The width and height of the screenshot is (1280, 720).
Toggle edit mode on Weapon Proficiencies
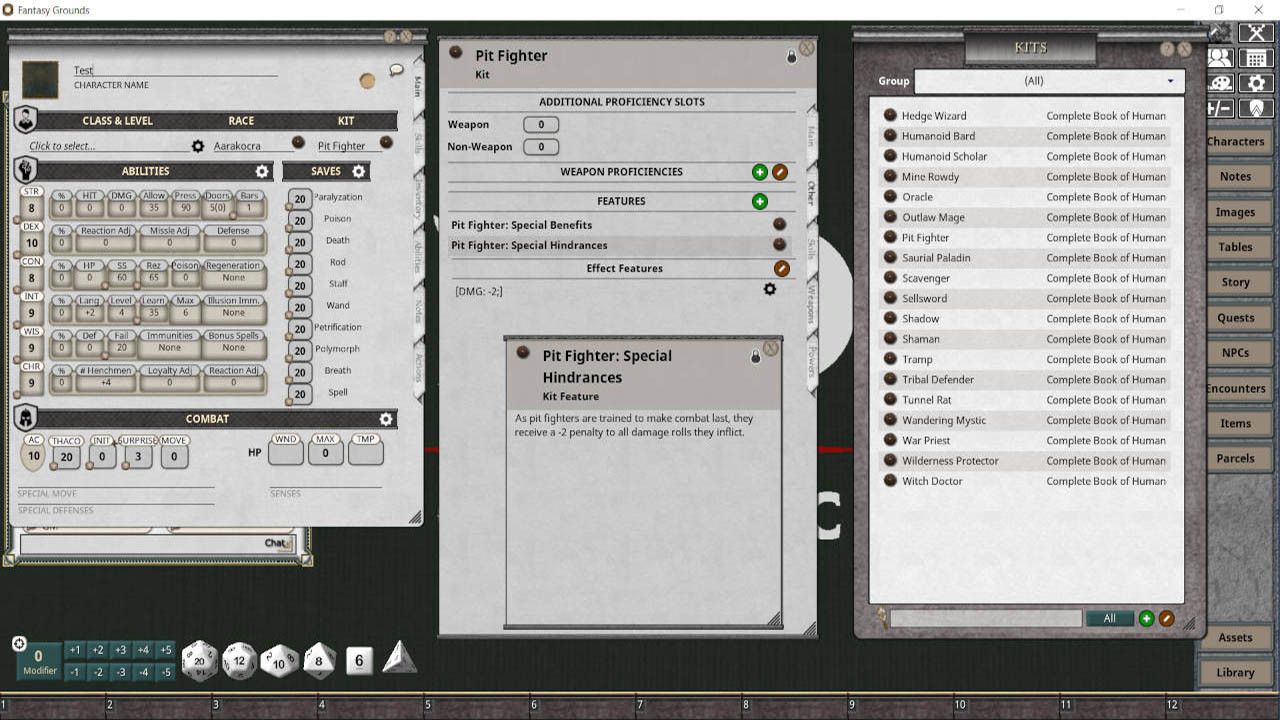click(781, 171)
